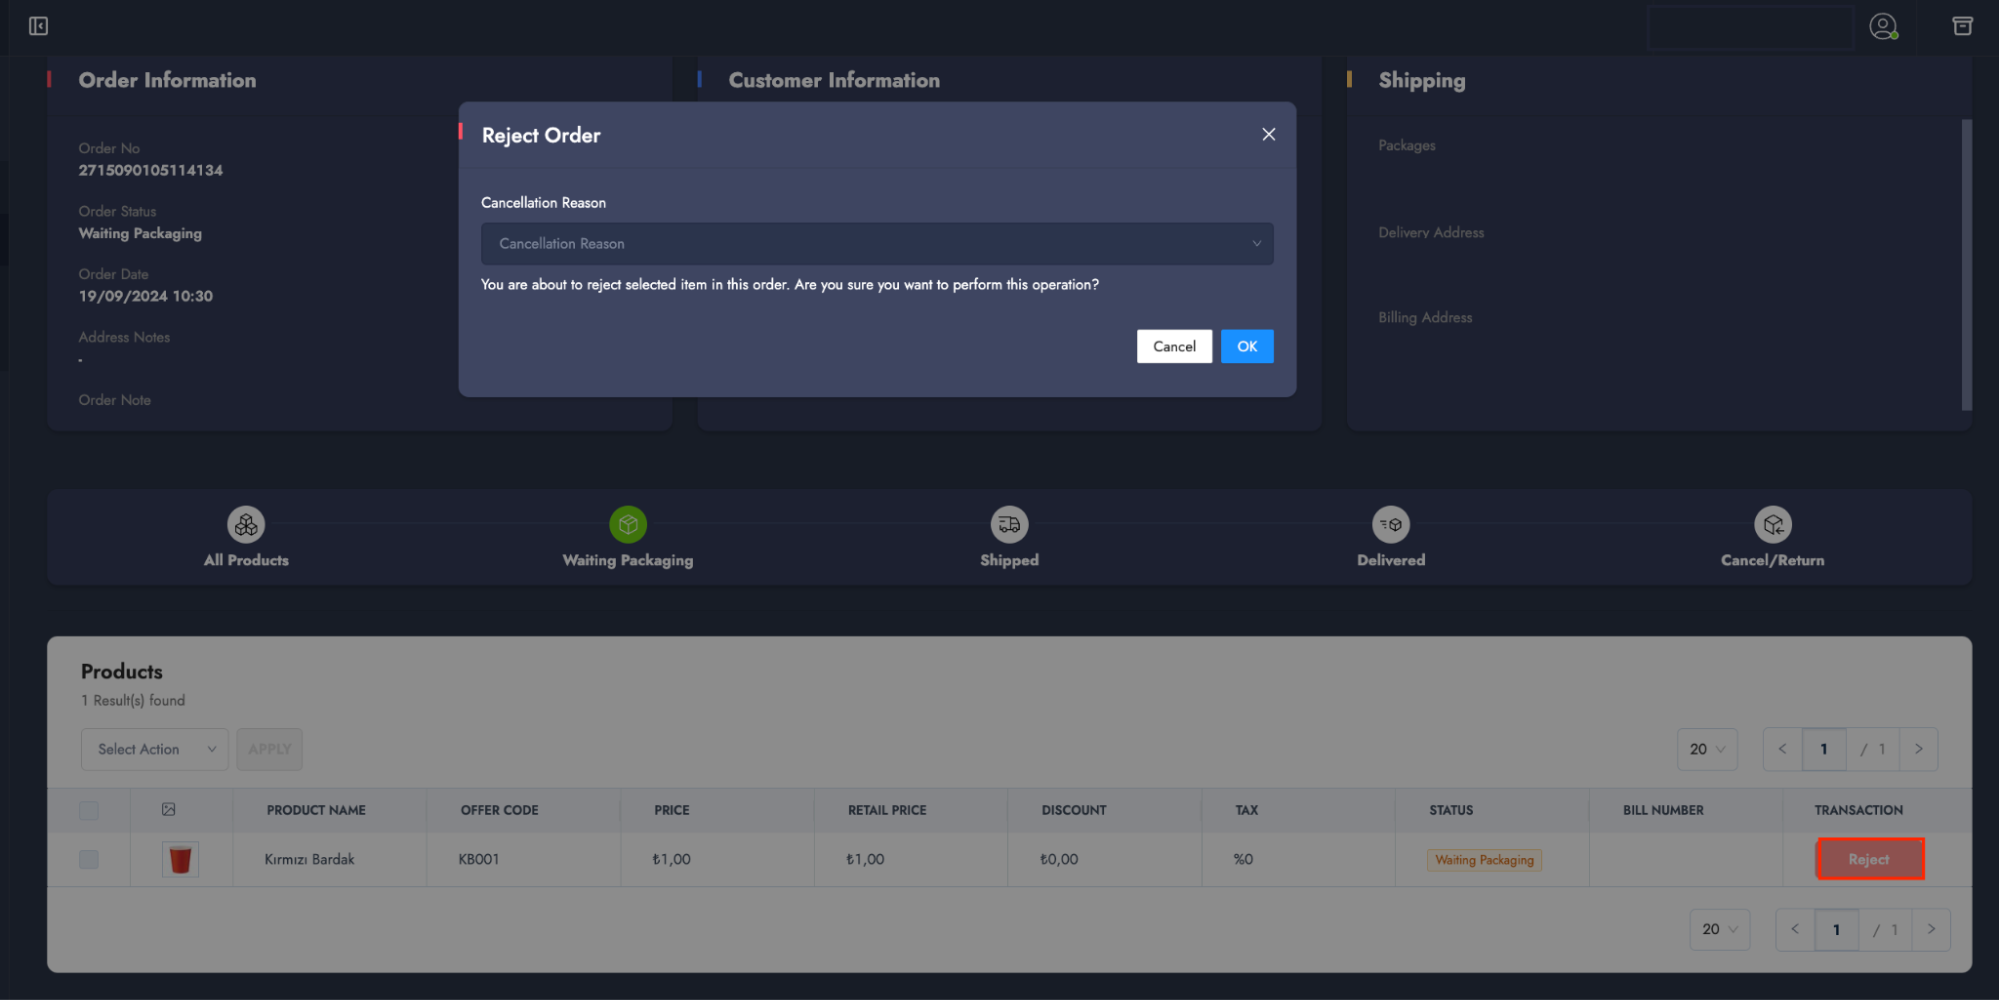Open the top page size dropdown
This screenshot has width=1999, height=1001.
[x=1707, y=749]
